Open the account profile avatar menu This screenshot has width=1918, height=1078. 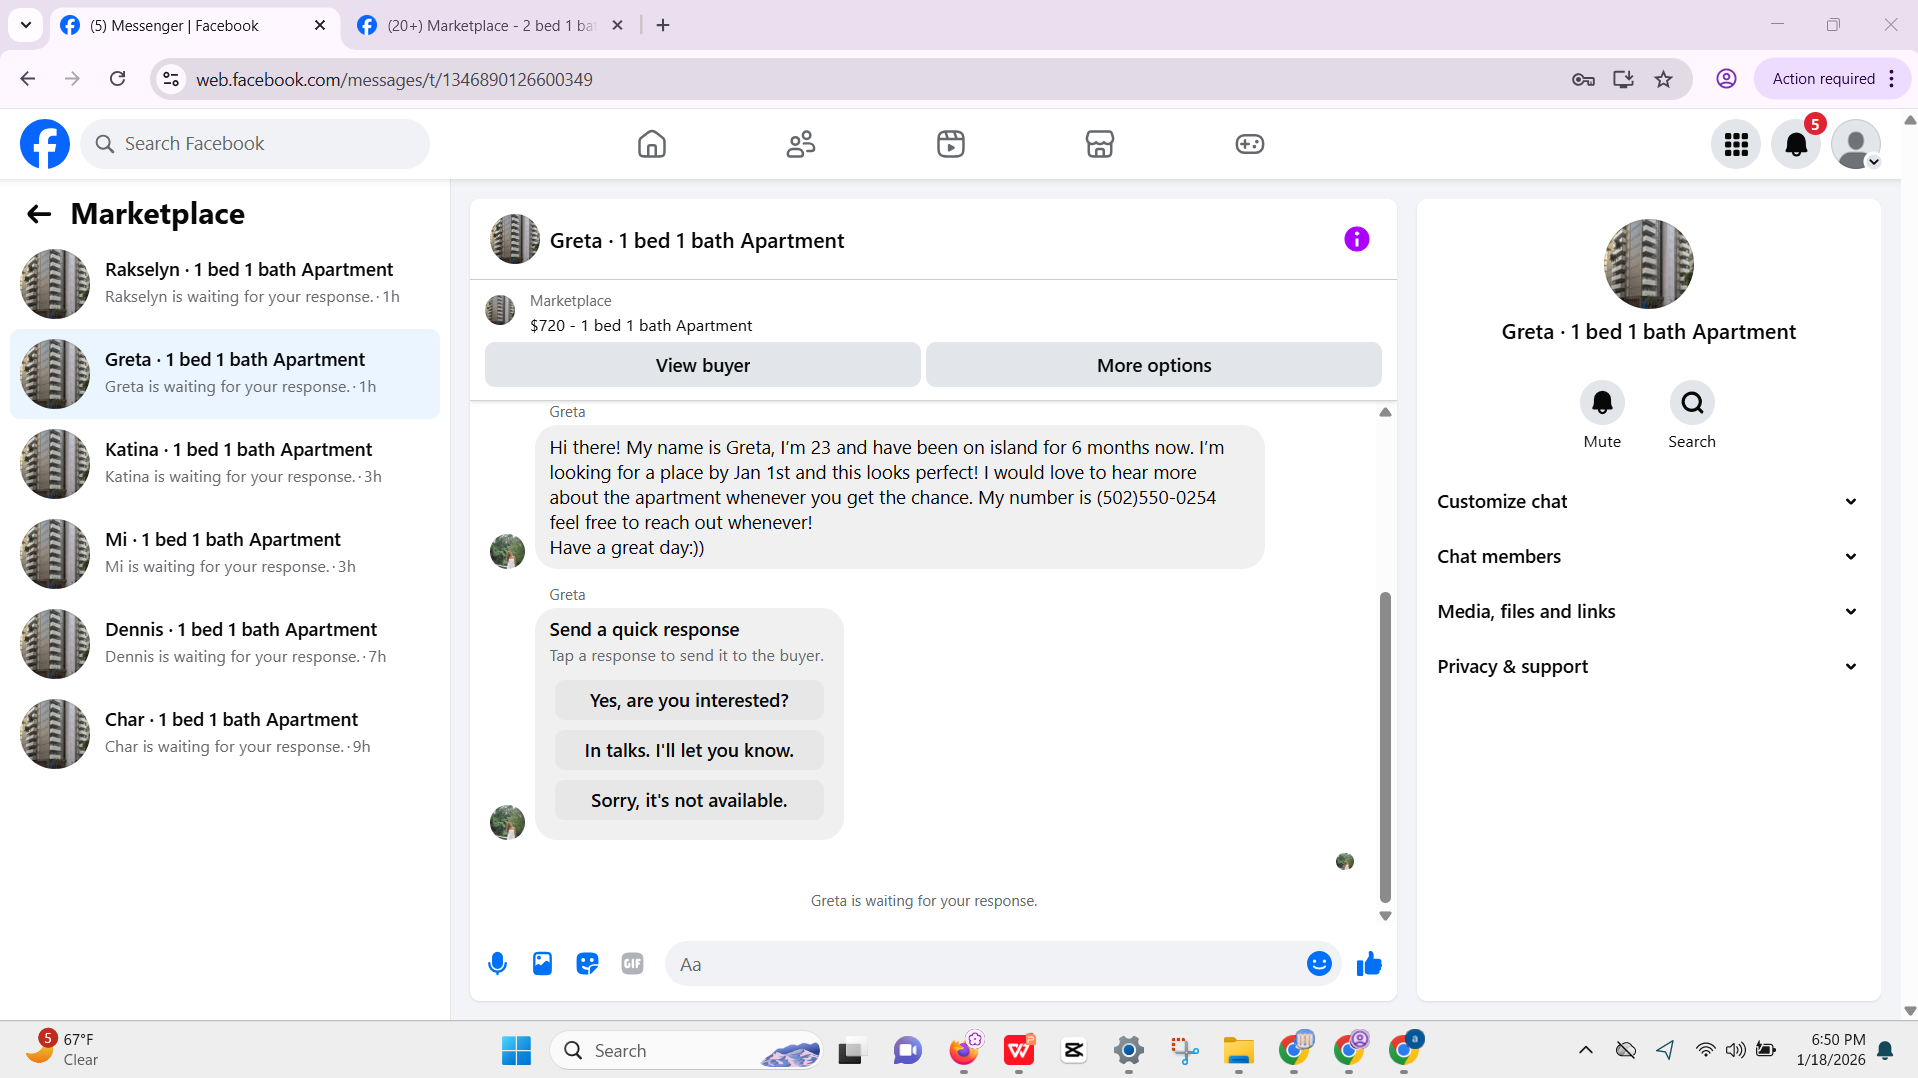pyautogui.click(x=1856, y=145)
